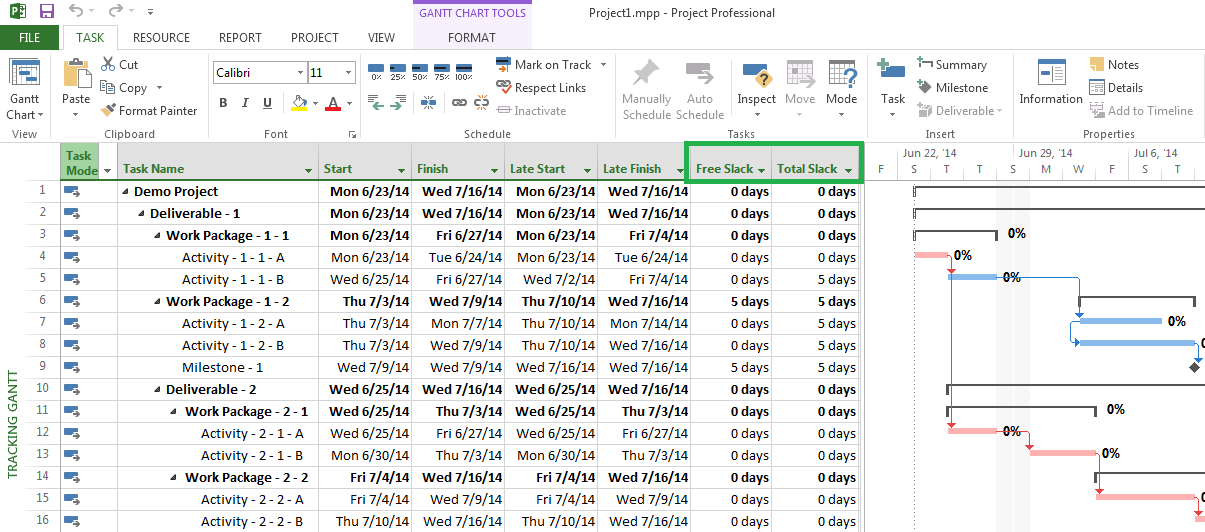Viewport: 1205px width, 532px height.
Task: Switch to the REPORT tab
Action: tap(240, 38)
